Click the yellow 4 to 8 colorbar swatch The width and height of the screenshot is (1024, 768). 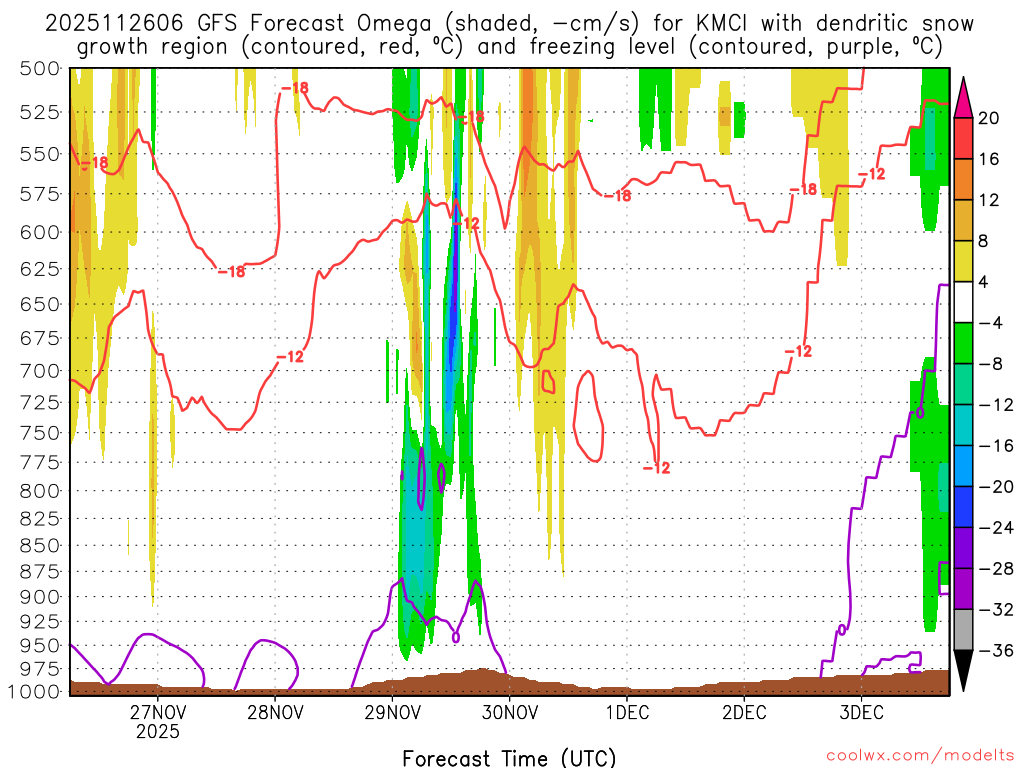[x=963, y=261]
